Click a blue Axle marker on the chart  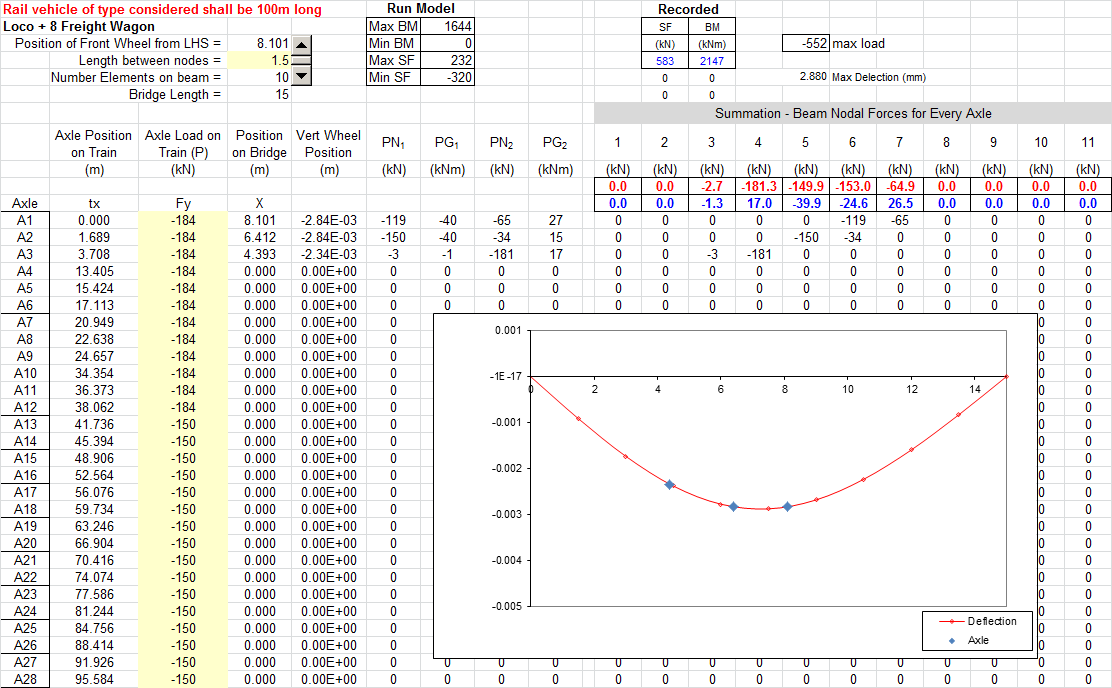click(669, 484)
